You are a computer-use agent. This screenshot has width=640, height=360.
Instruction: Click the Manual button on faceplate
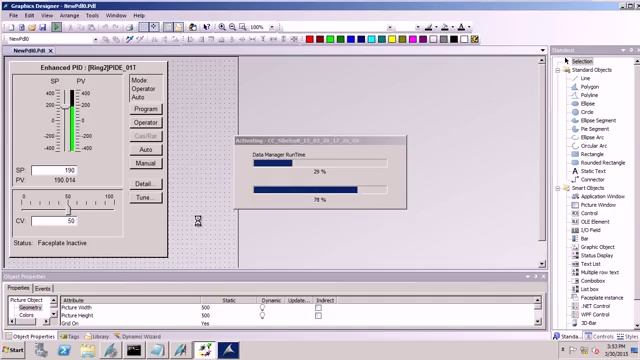(146, 163)
